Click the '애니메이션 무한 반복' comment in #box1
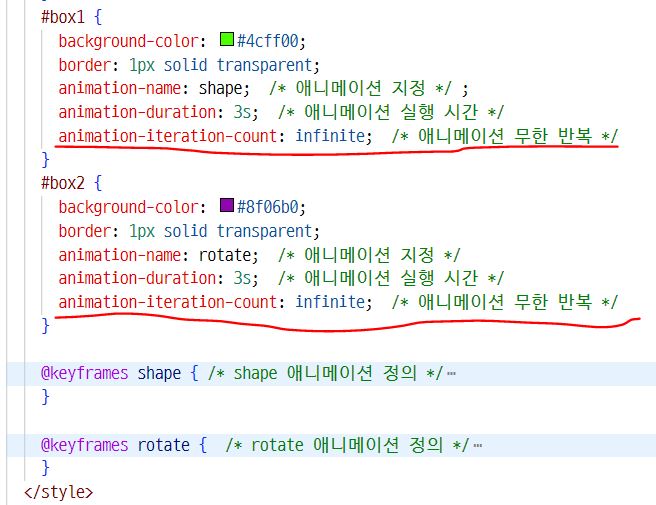Viewport: 656px width, 505px height. click(505, 136)
